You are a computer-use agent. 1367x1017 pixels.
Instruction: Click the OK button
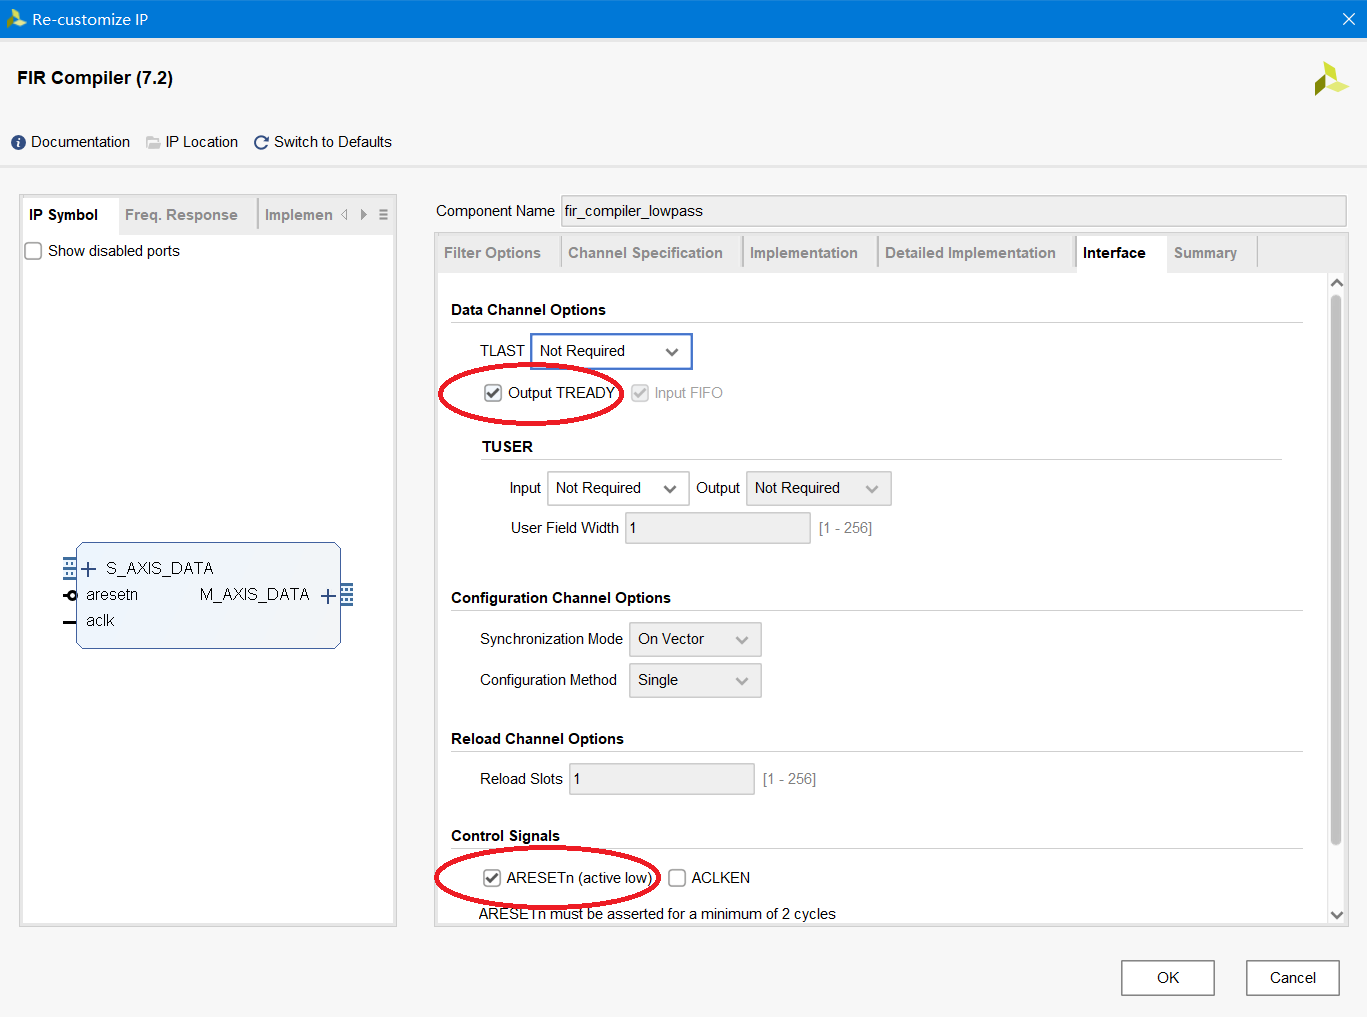[x=1168, y=978]
